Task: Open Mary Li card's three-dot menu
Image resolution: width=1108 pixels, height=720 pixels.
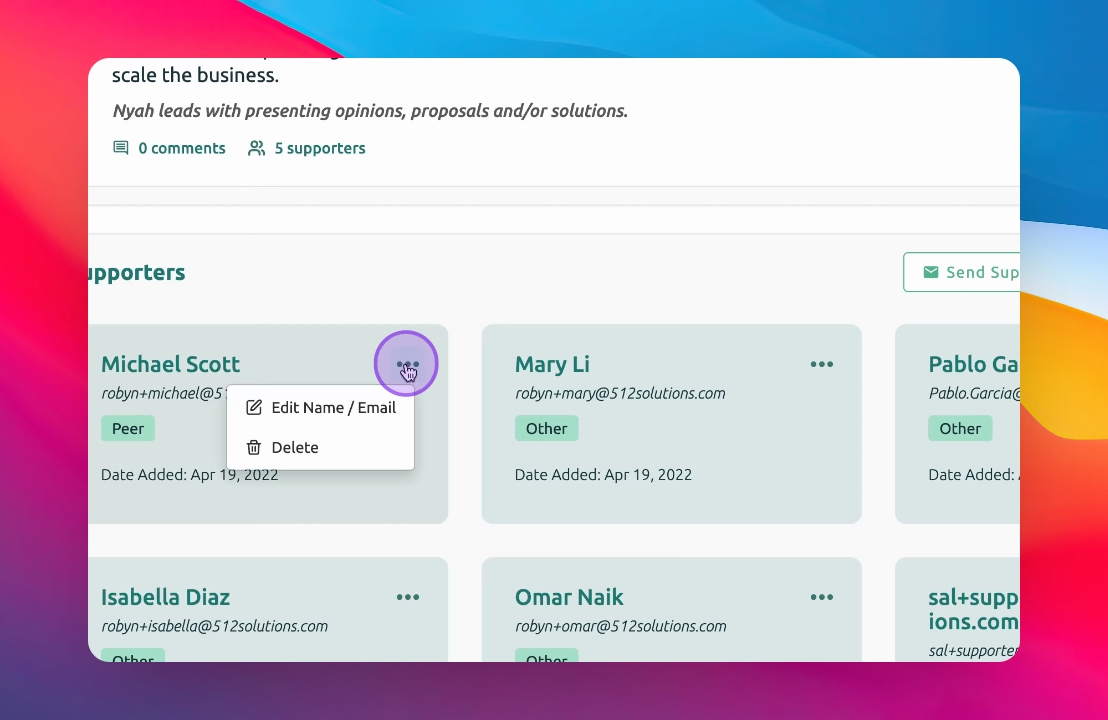Action: pyautogui.click(x=821, y=364)
